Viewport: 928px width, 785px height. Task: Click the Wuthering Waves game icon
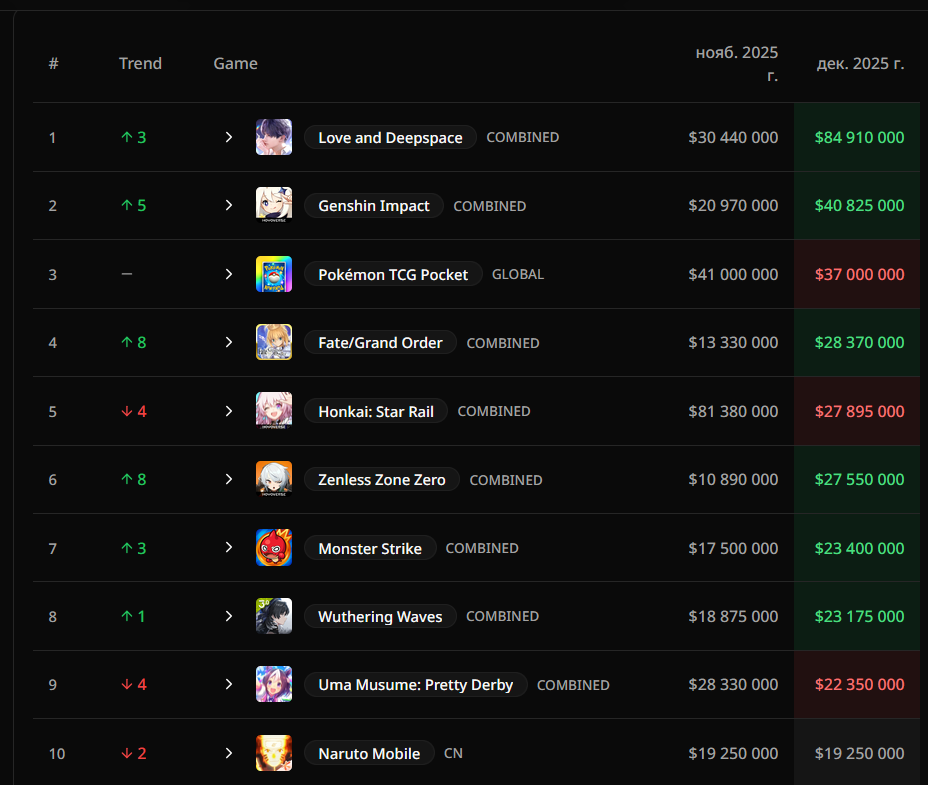click(x=273, y=616)
